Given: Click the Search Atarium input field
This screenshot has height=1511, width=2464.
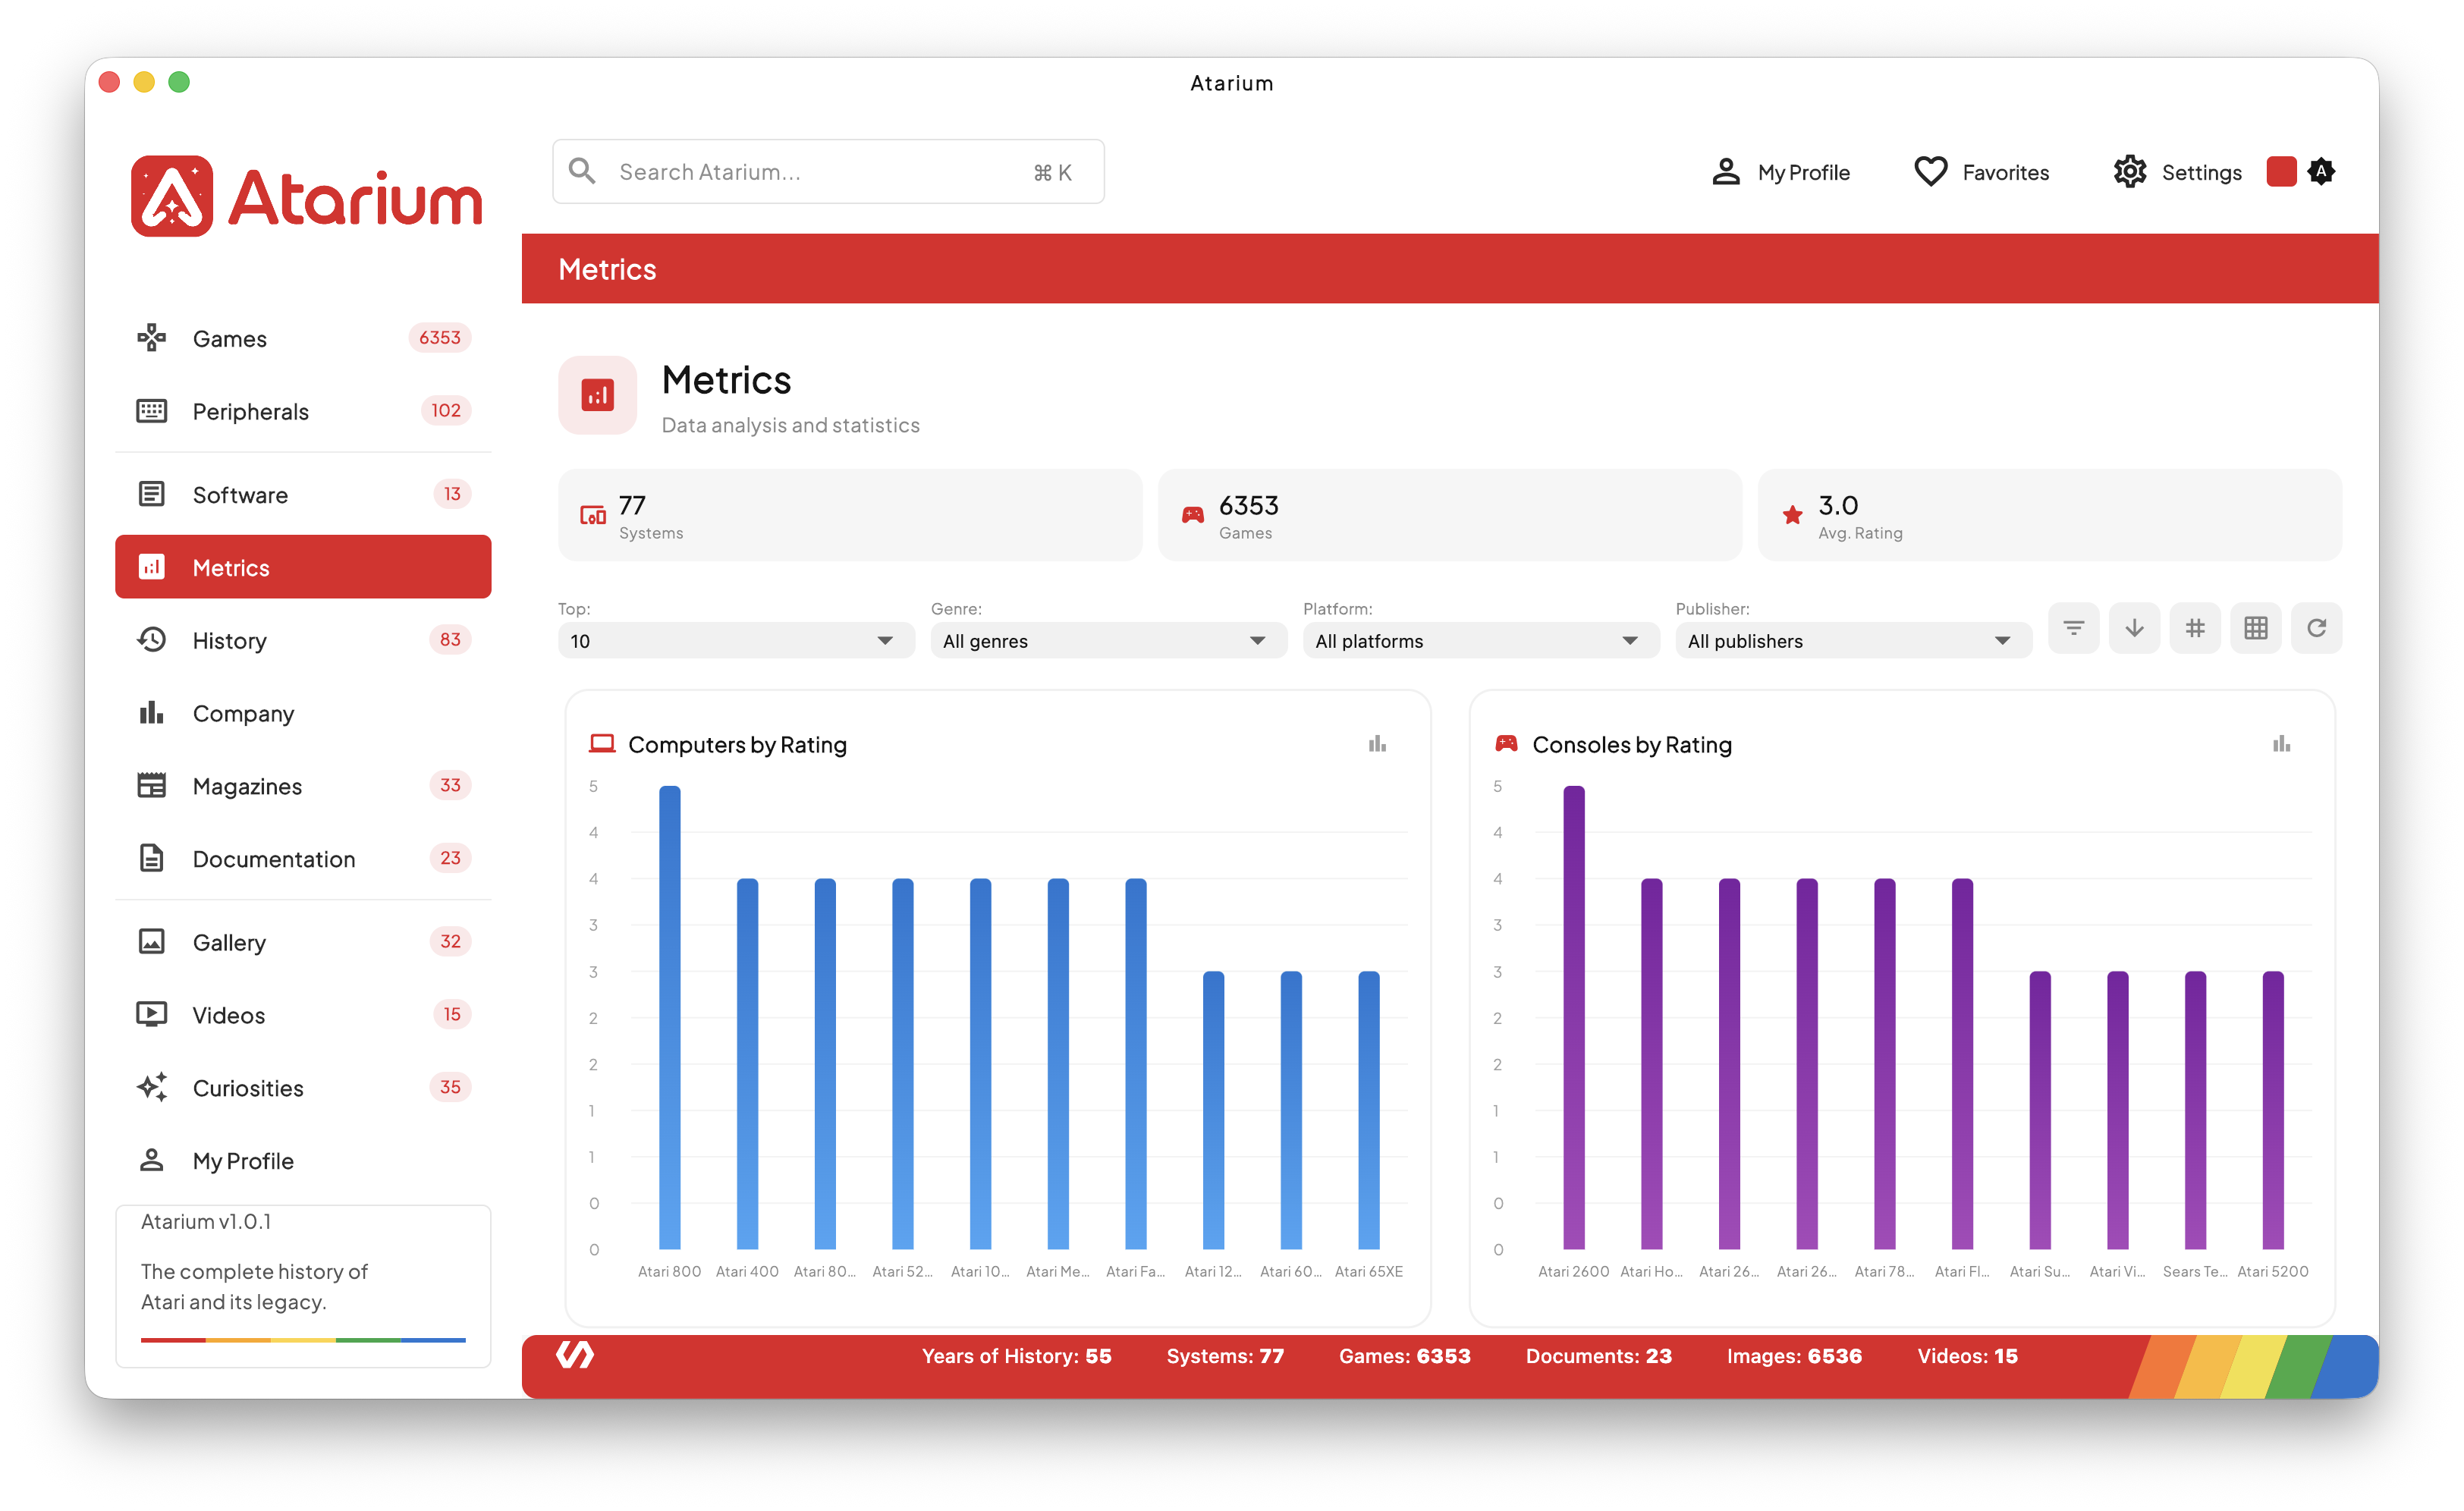Looking at the screenshot, I should 828,172.
